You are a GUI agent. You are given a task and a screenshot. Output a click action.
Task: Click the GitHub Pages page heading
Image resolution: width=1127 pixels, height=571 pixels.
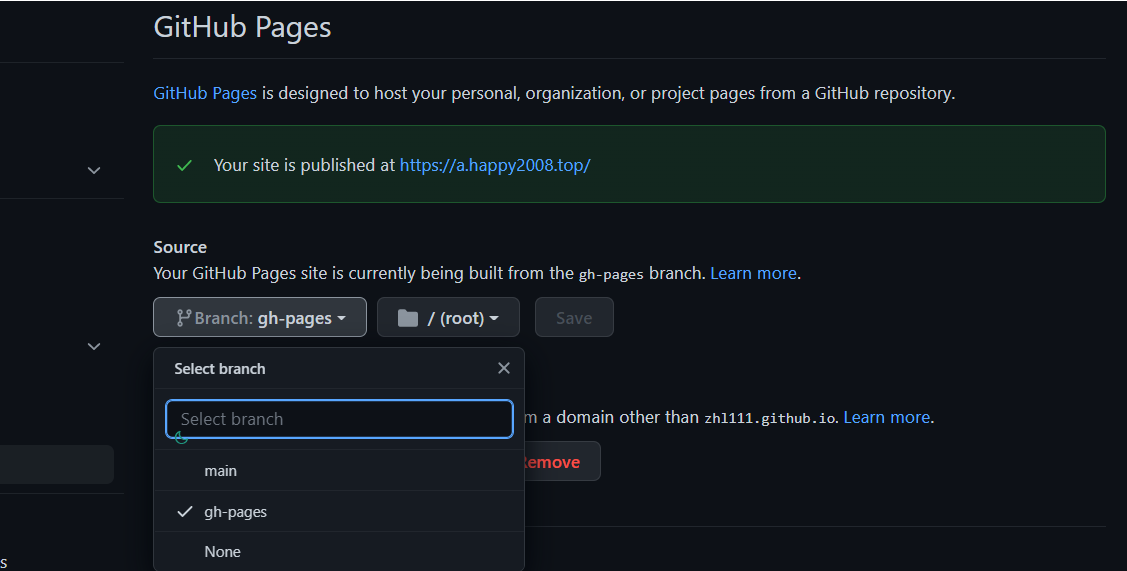[242, 27]
